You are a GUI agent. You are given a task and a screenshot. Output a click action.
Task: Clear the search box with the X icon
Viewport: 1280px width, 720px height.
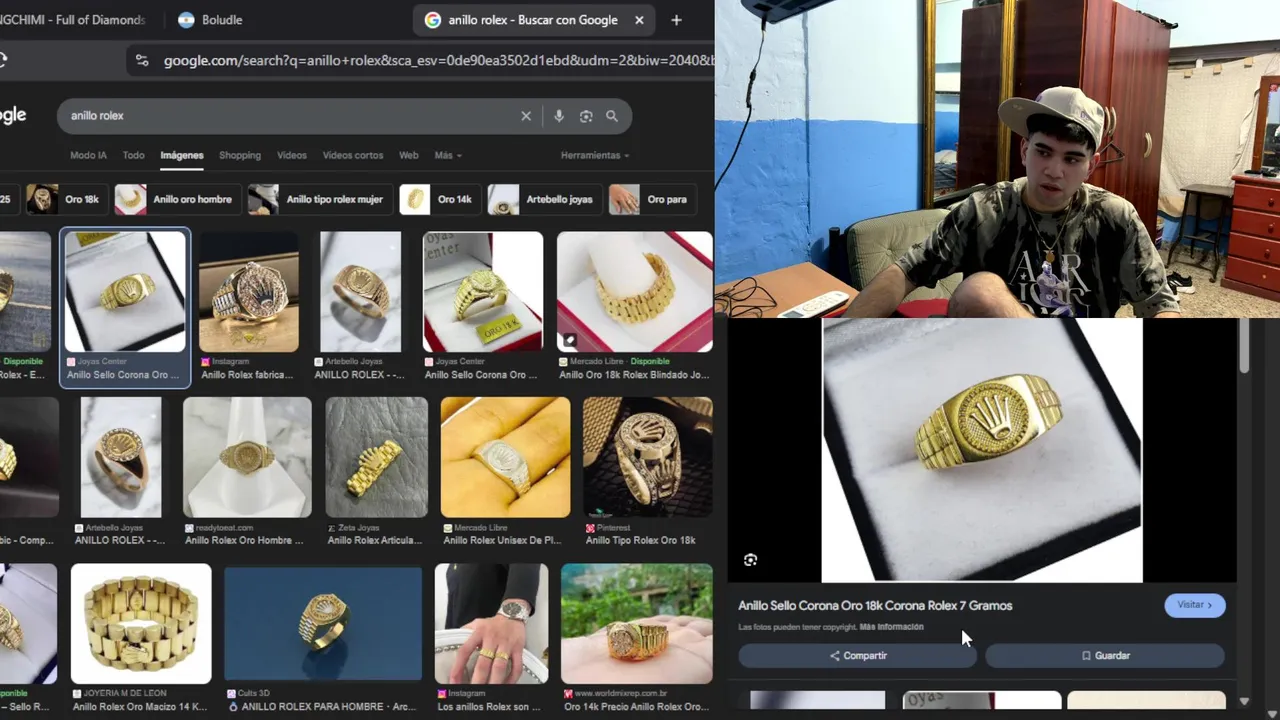pyautogui.click(x=526, y=116)
